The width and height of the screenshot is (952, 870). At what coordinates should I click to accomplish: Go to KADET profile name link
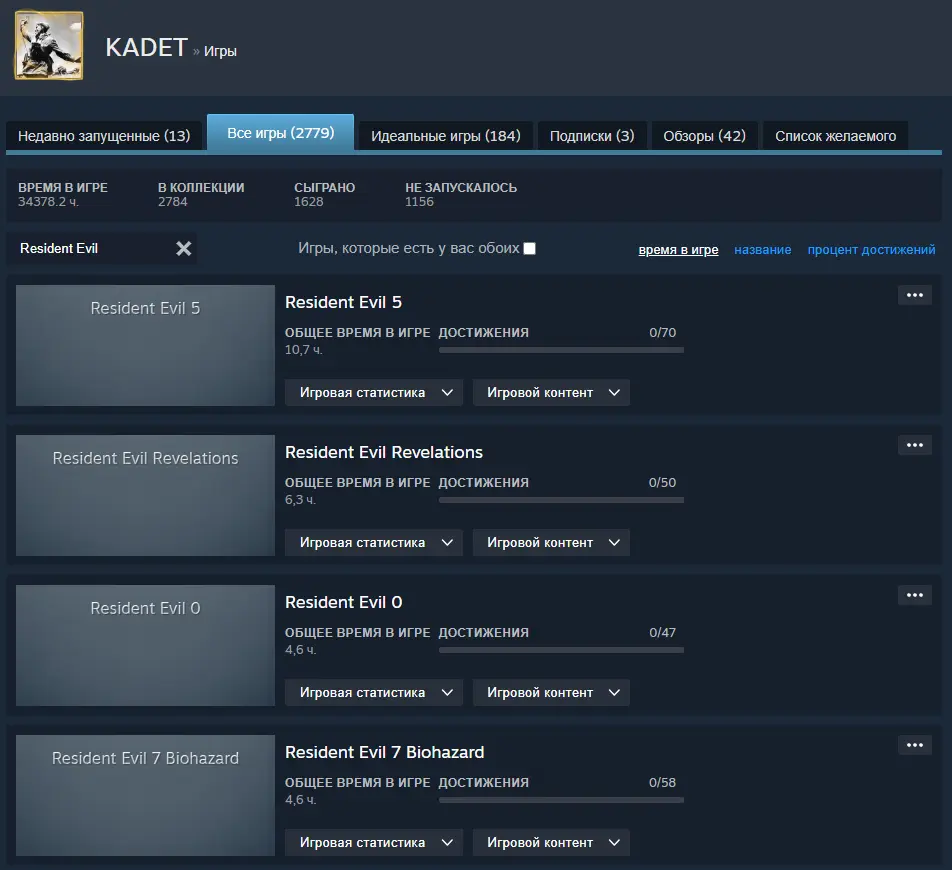[x=146, y=47]
